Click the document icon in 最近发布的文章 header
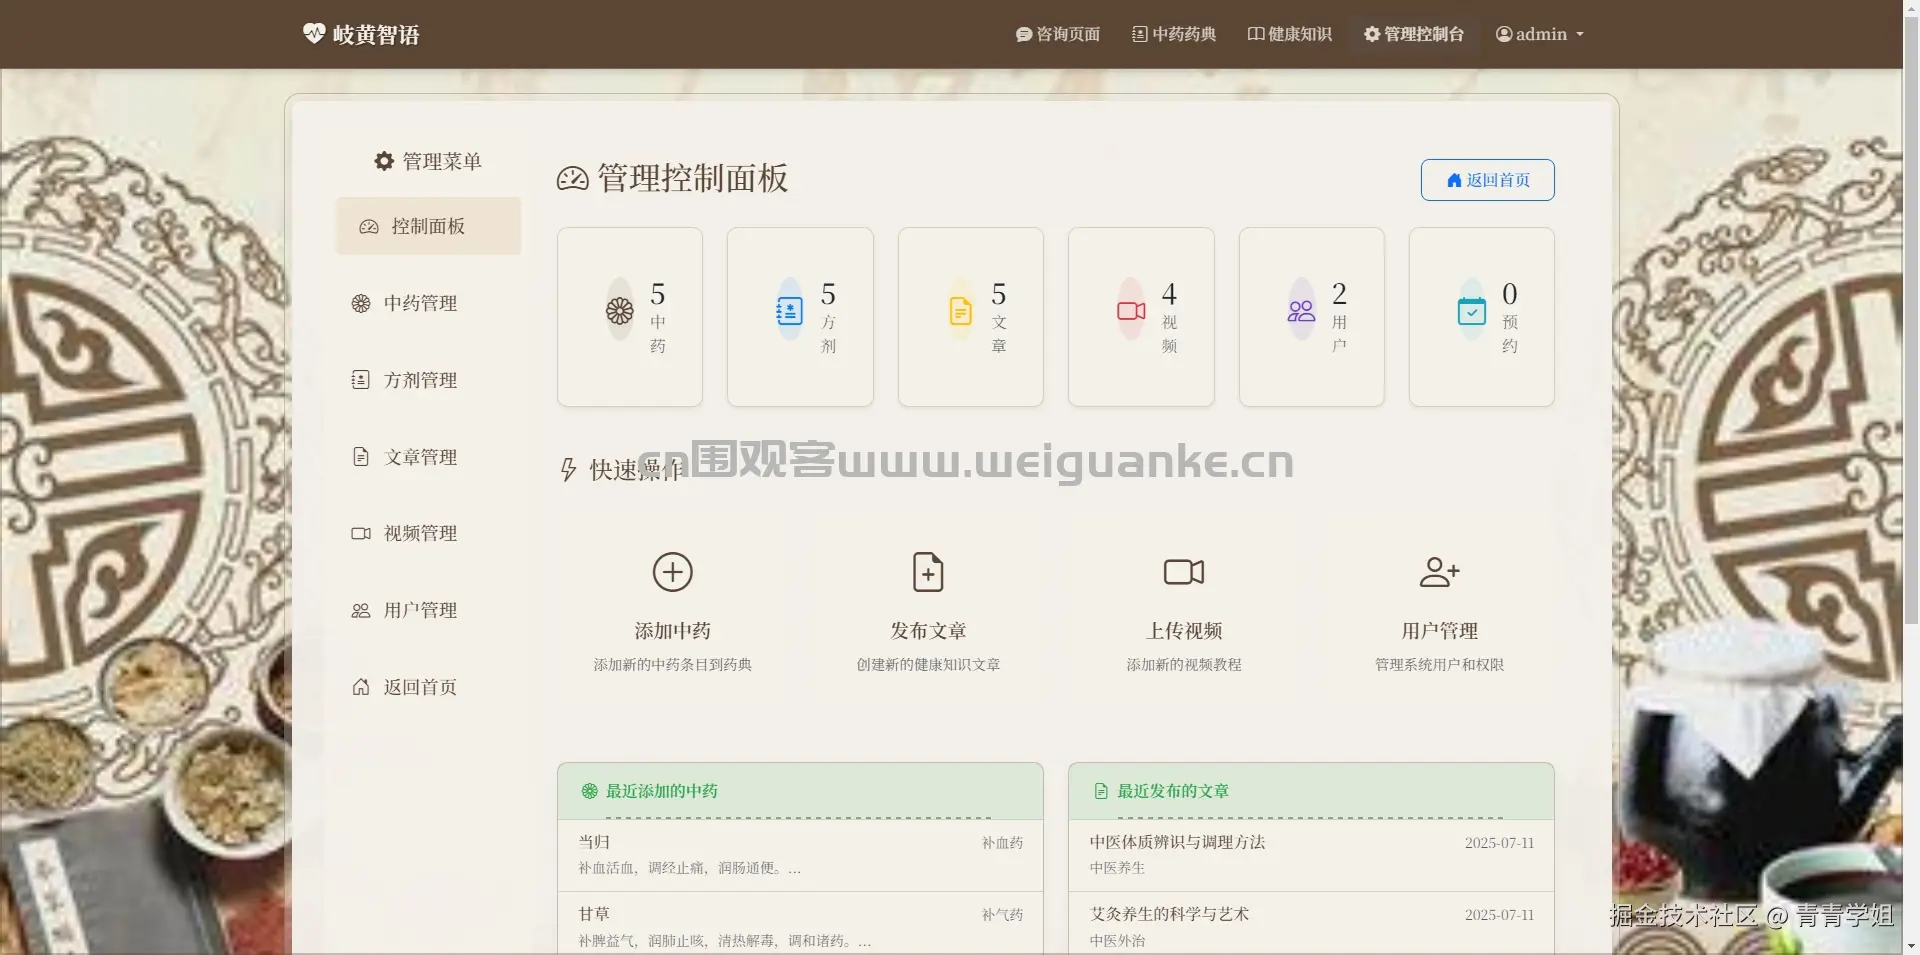This screenshot has width=1920, height=955. click(x=1101, y=791)
